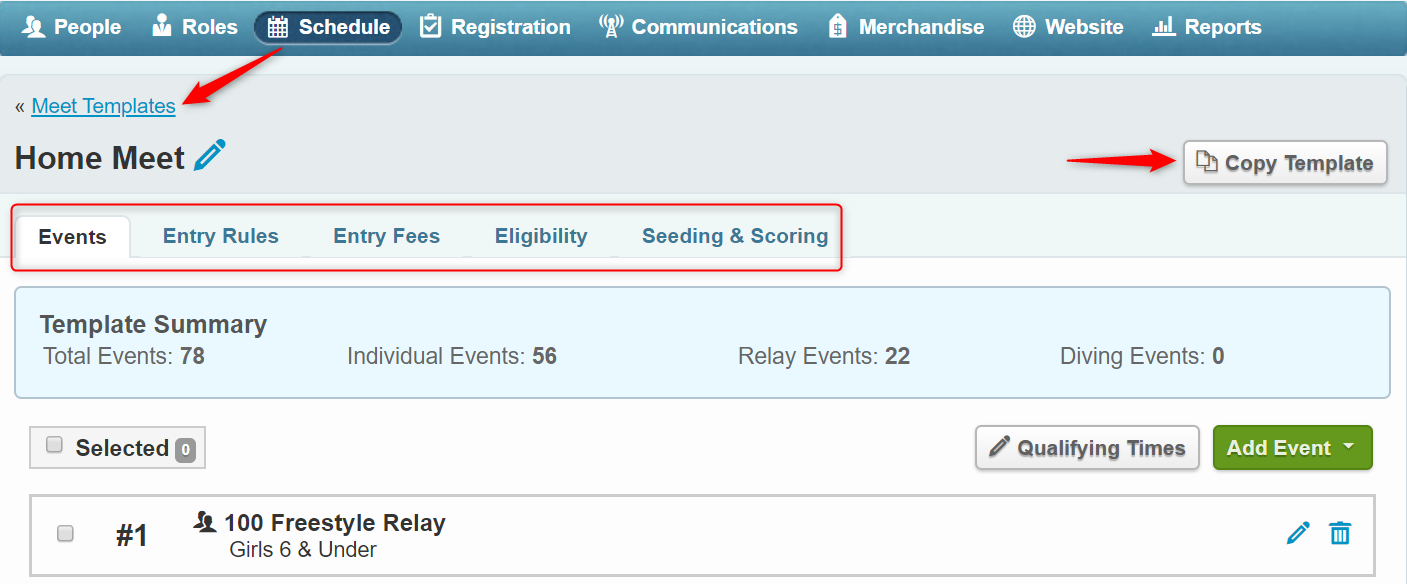Image resolution: width=1407 pixels, height=584 pixels.
Task: Go back via the Meet Templates link
Action: 103,105
